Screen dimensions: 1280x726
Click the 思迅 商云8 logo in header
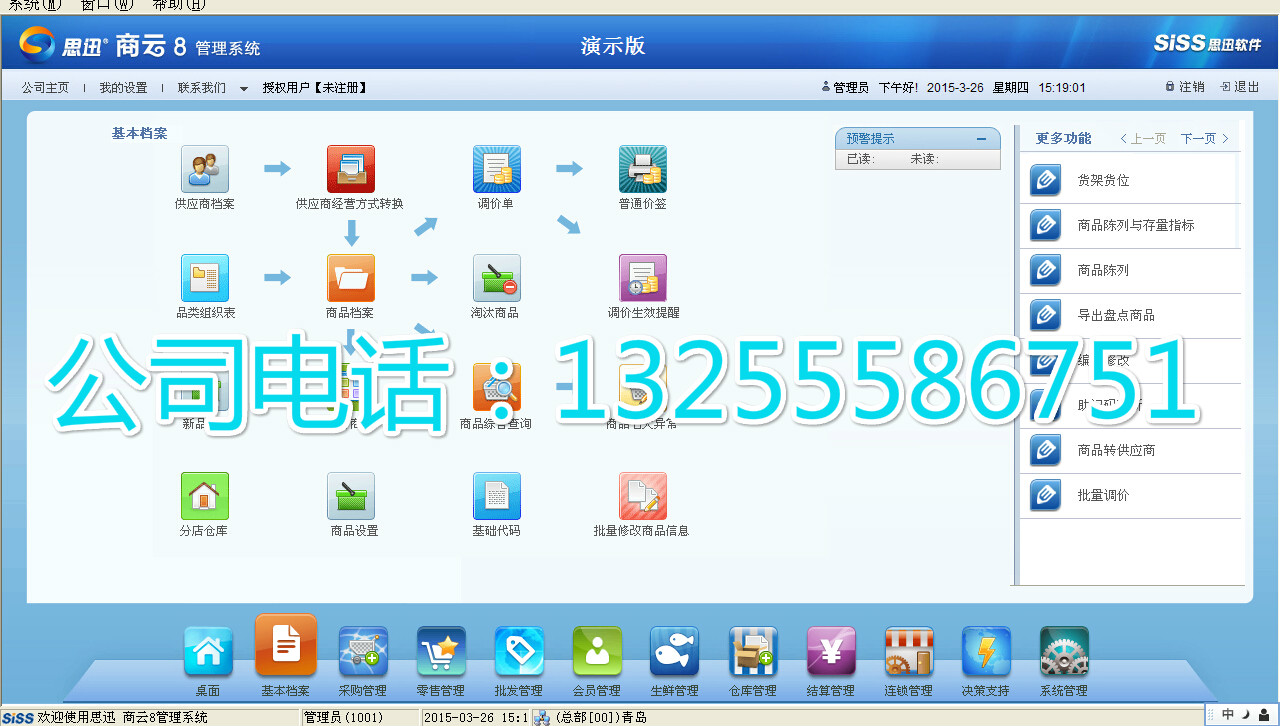tap(140, 45)
